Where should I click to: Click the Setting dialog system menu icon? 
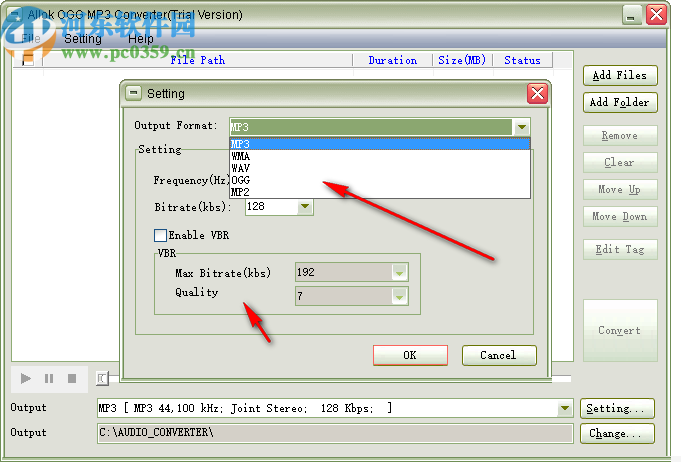pos(133,93)
